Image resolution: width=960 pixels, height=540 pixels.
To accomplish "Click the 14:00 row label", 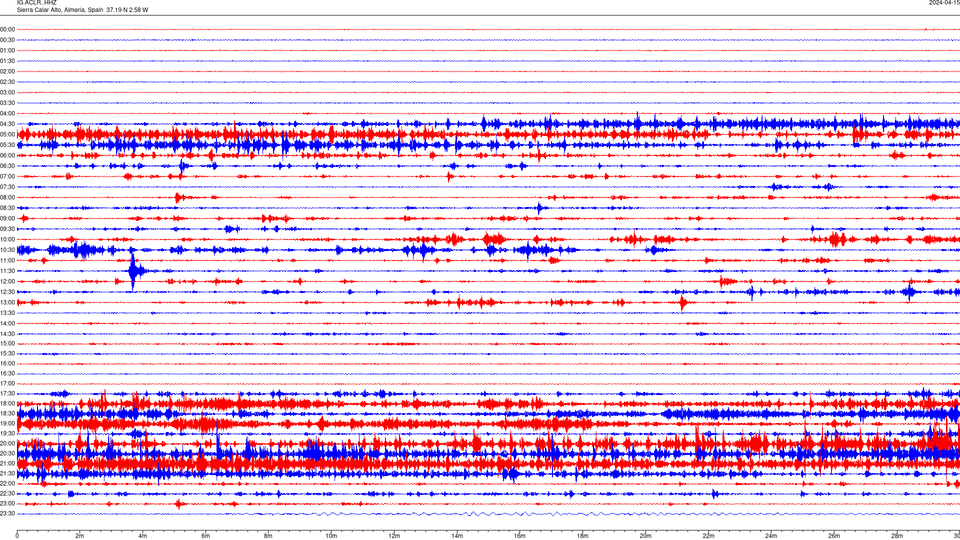I will (7, 323).
